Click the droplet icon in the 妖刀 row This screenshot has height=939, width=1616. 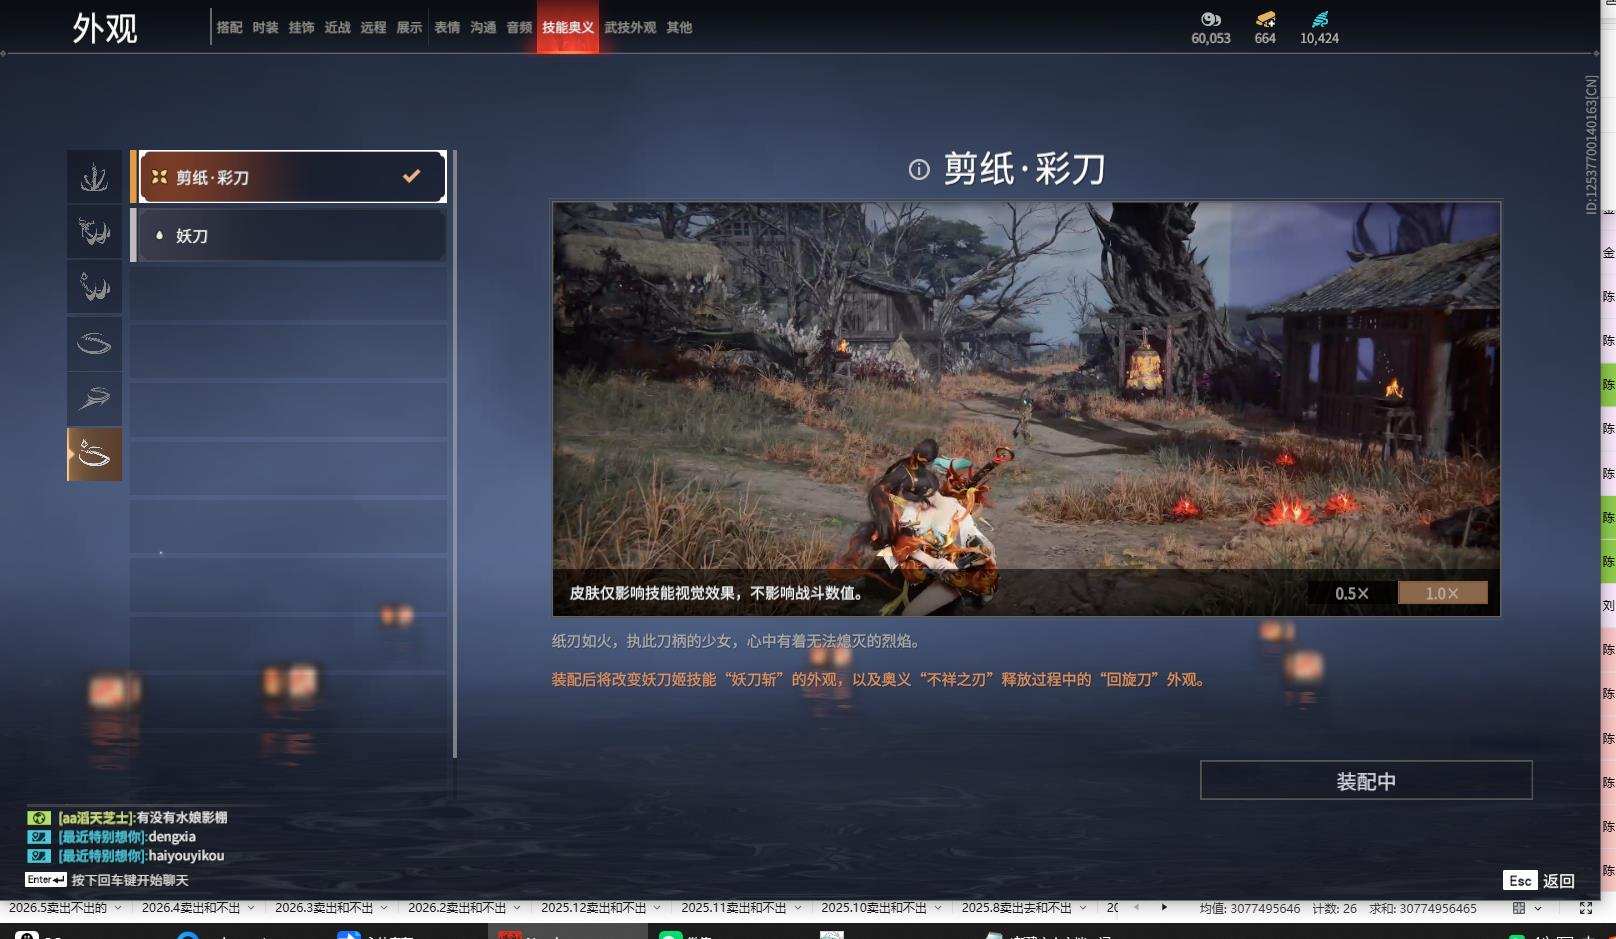(x=159, y=235)
